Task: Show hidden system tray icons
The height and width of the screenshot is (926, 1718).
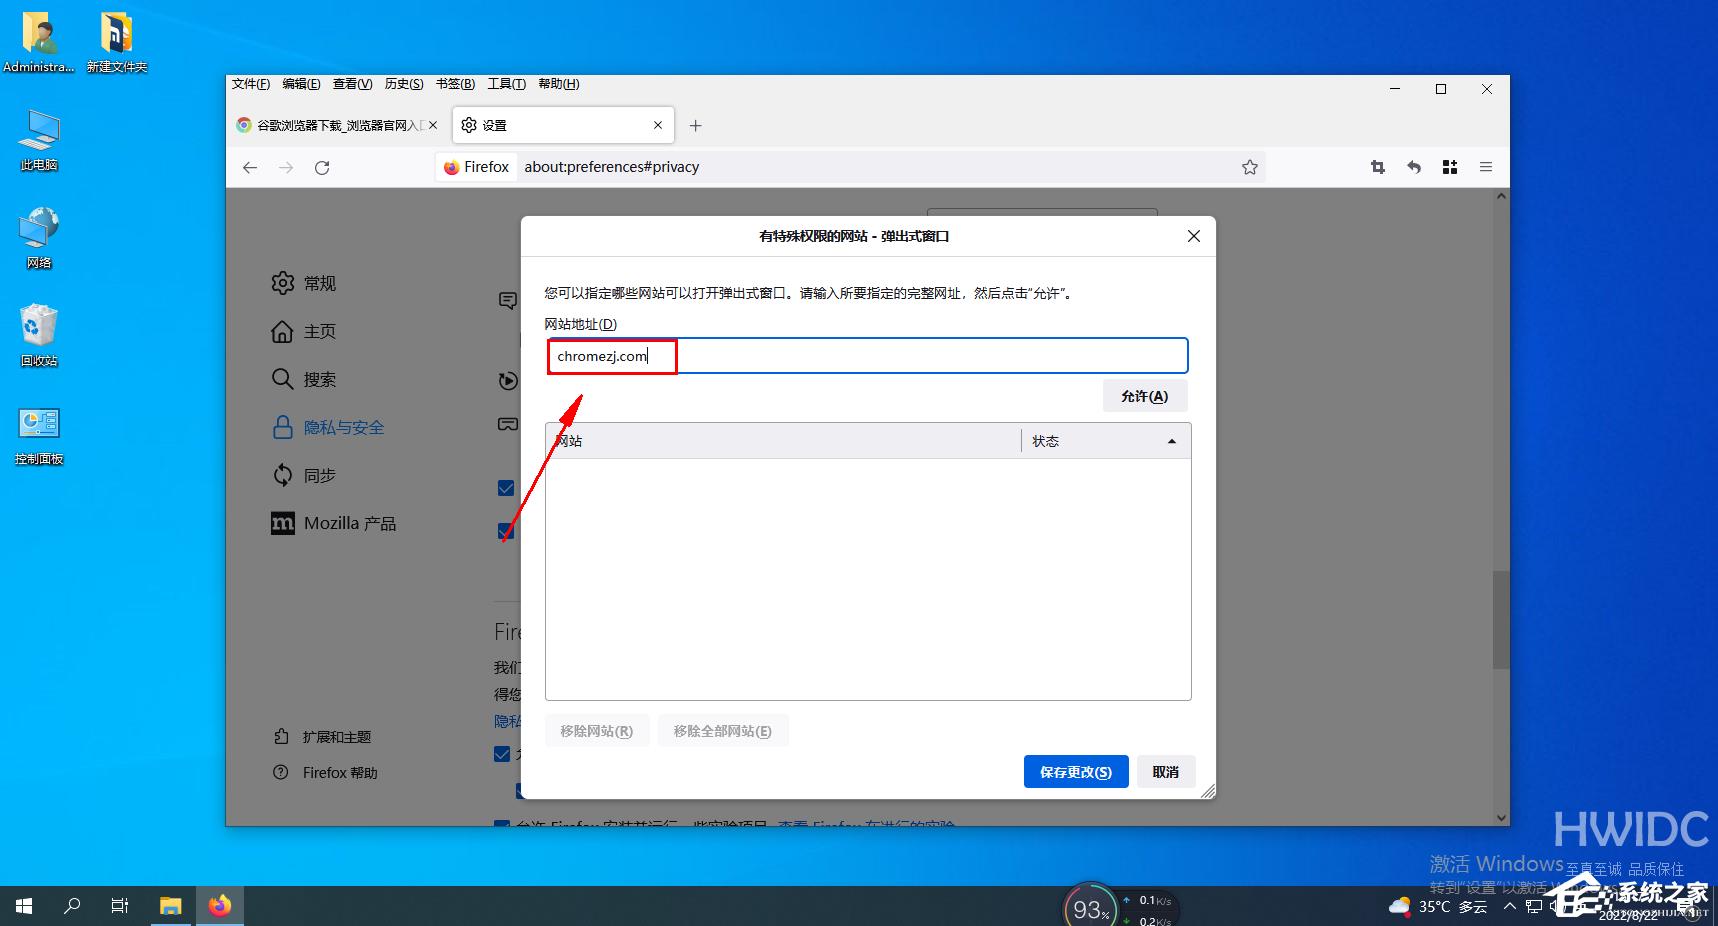Action: 1510,907
